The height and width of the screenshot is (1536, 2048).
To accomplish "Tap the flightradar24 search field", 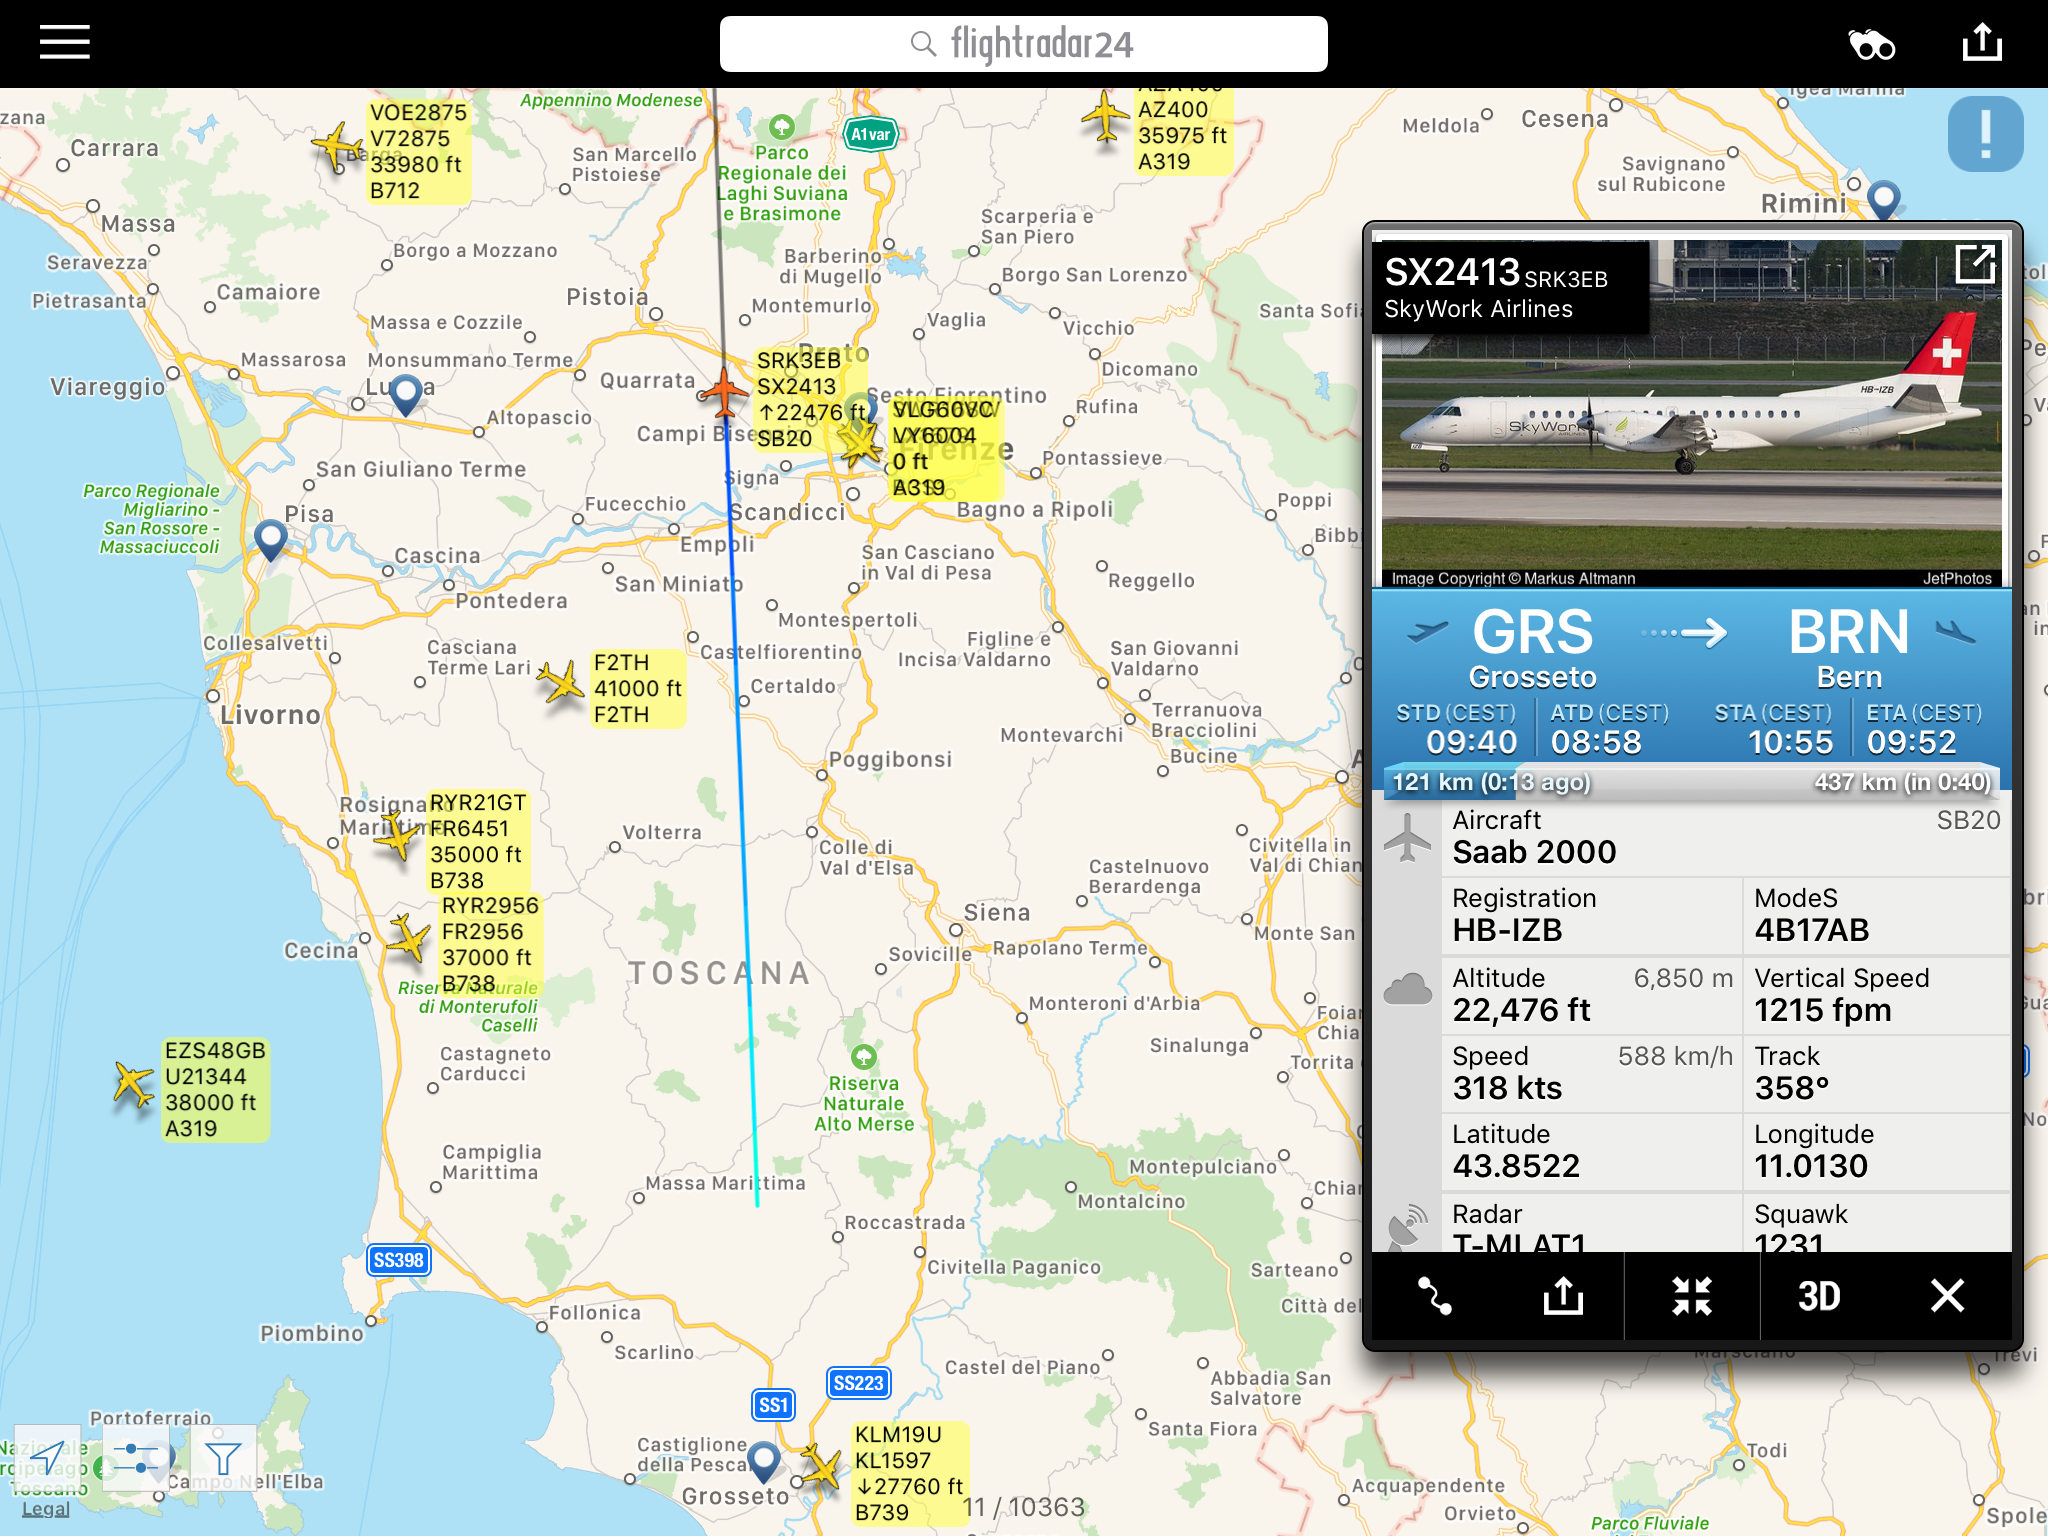I will (x=1023, y=44).
